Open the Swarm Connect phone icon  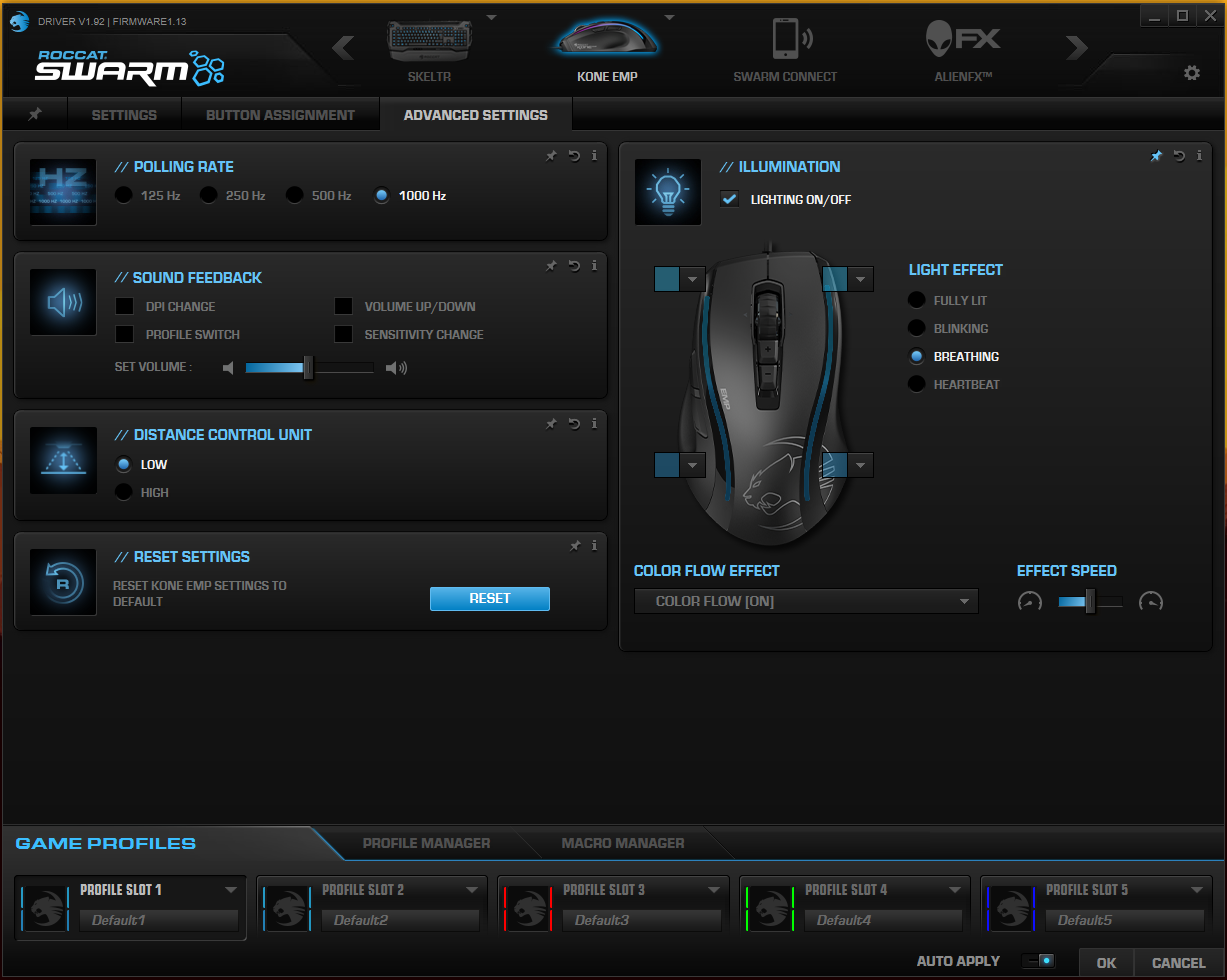[x=791, y=39]
